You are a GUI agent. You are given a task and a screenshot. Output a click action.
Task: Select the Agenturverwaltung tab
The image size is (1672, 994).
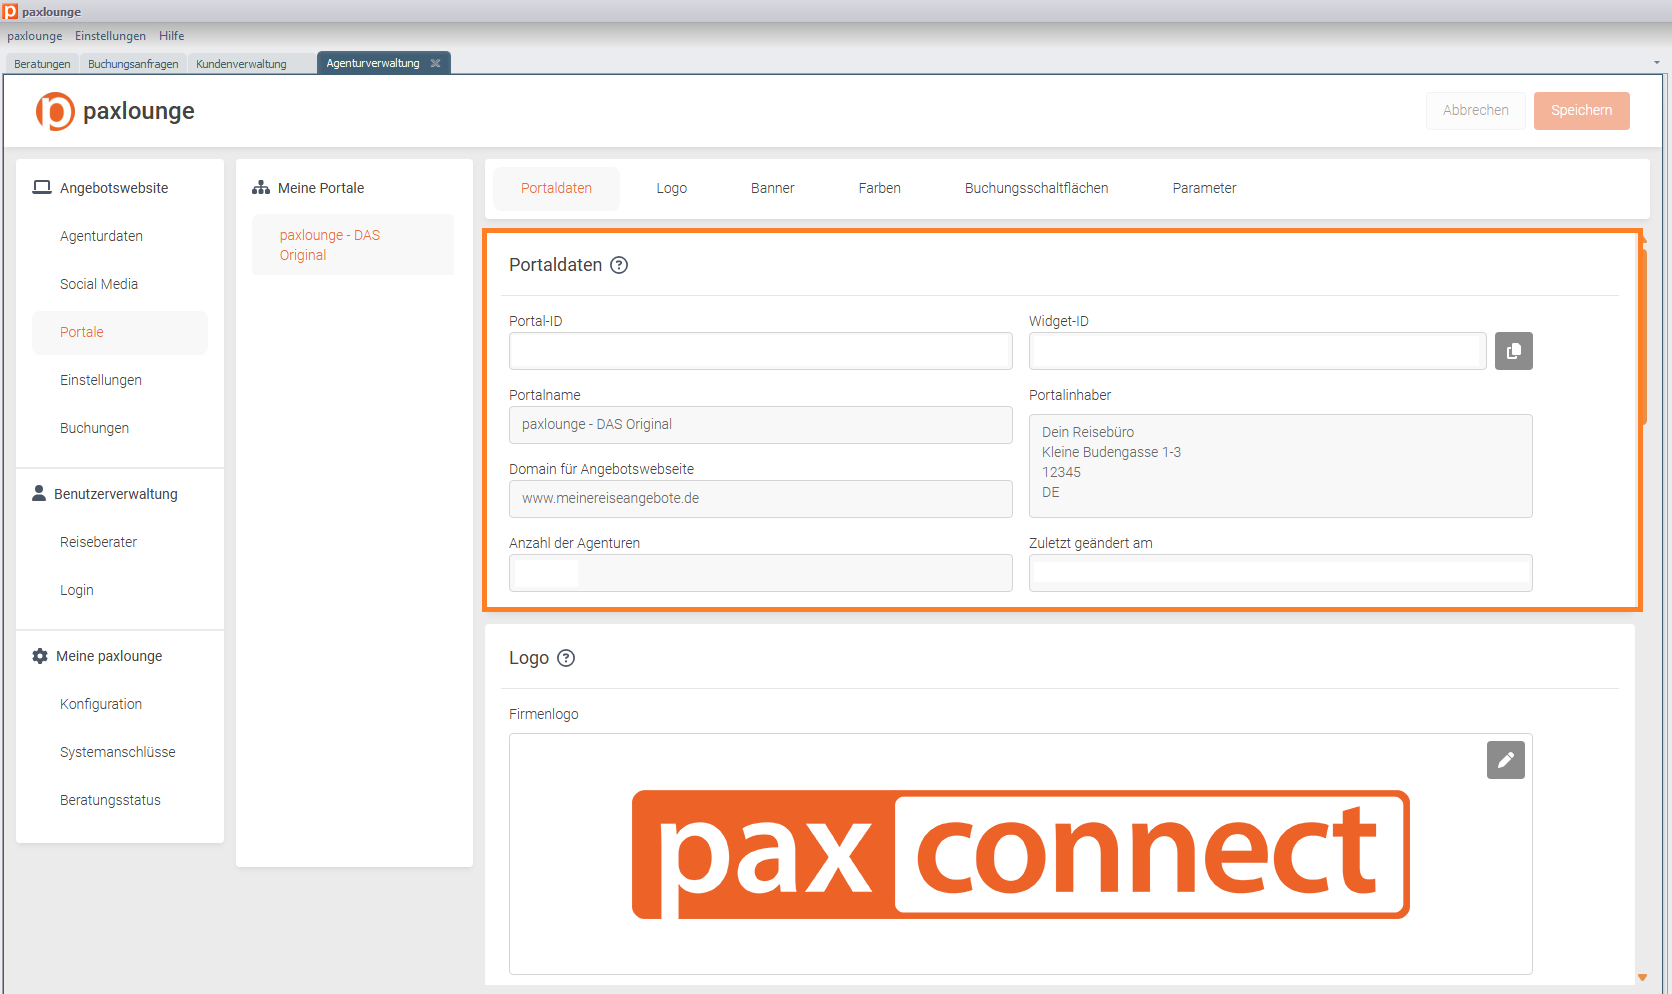point(373,63)
